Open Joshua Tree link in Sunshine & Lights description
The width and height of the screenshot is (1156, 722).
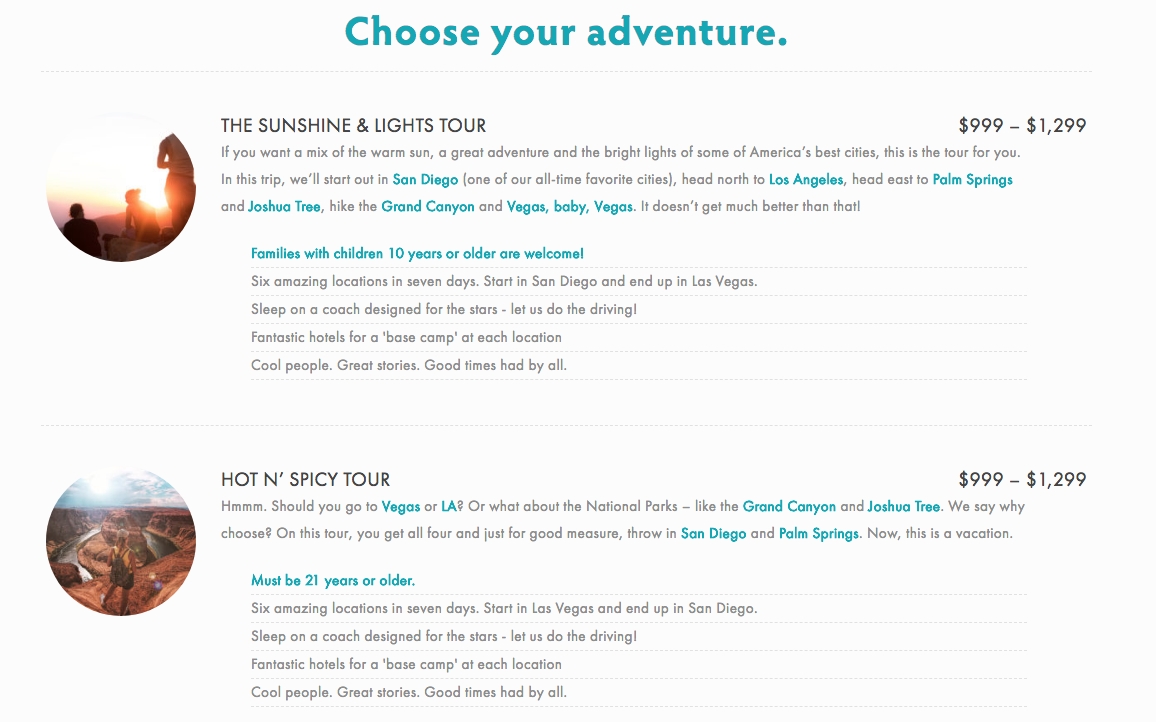(x=284, y=207)
